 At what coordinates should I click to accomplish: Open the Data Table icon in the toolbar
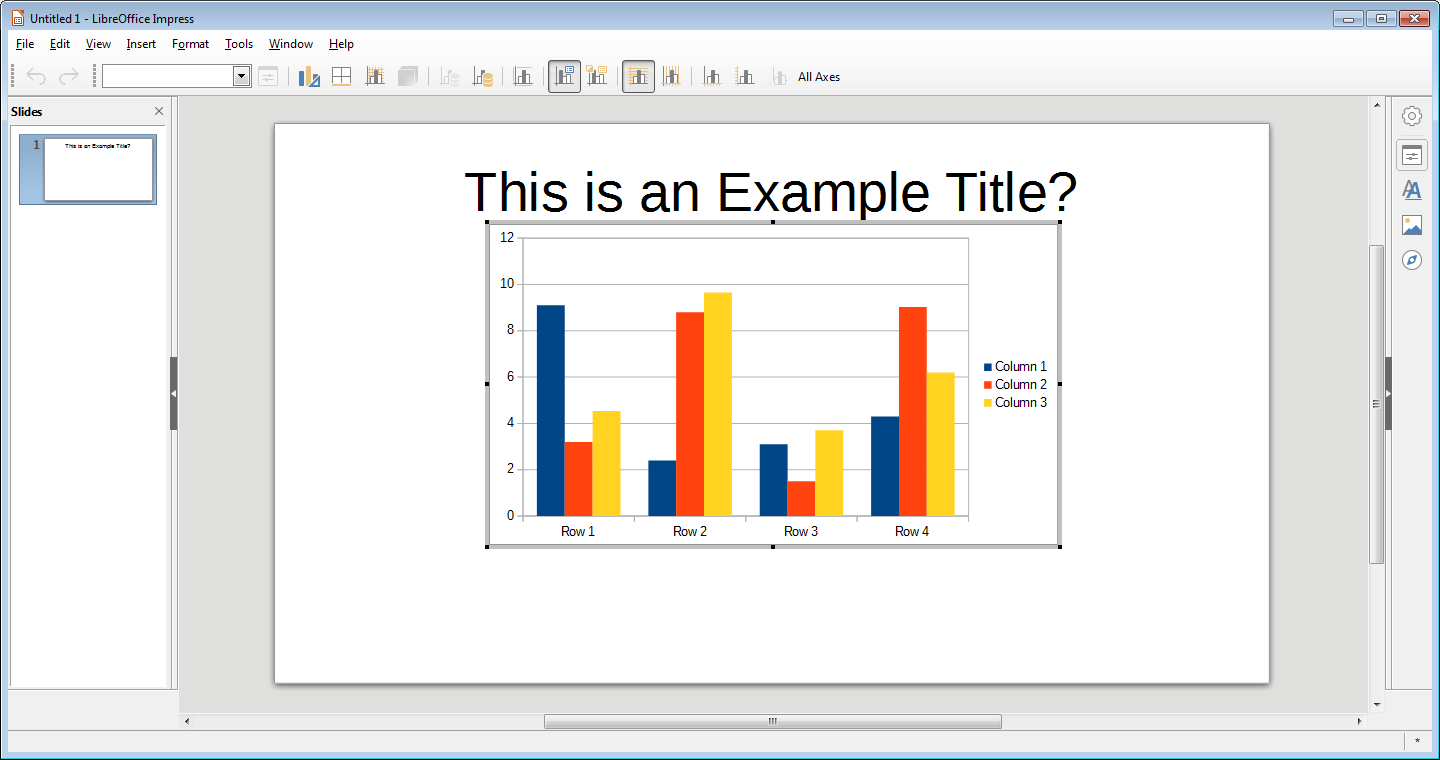(483, 77)
